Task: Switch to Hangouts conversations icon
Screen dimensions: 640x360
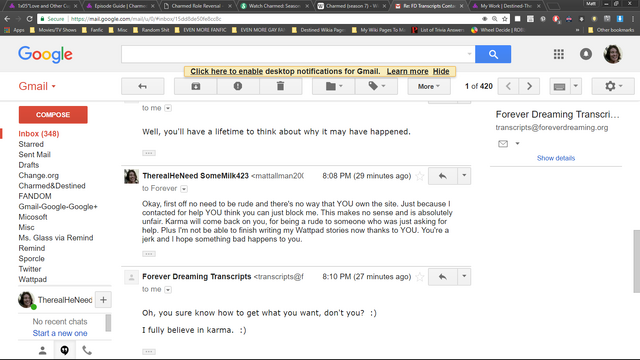Action: tap(64, 350)
